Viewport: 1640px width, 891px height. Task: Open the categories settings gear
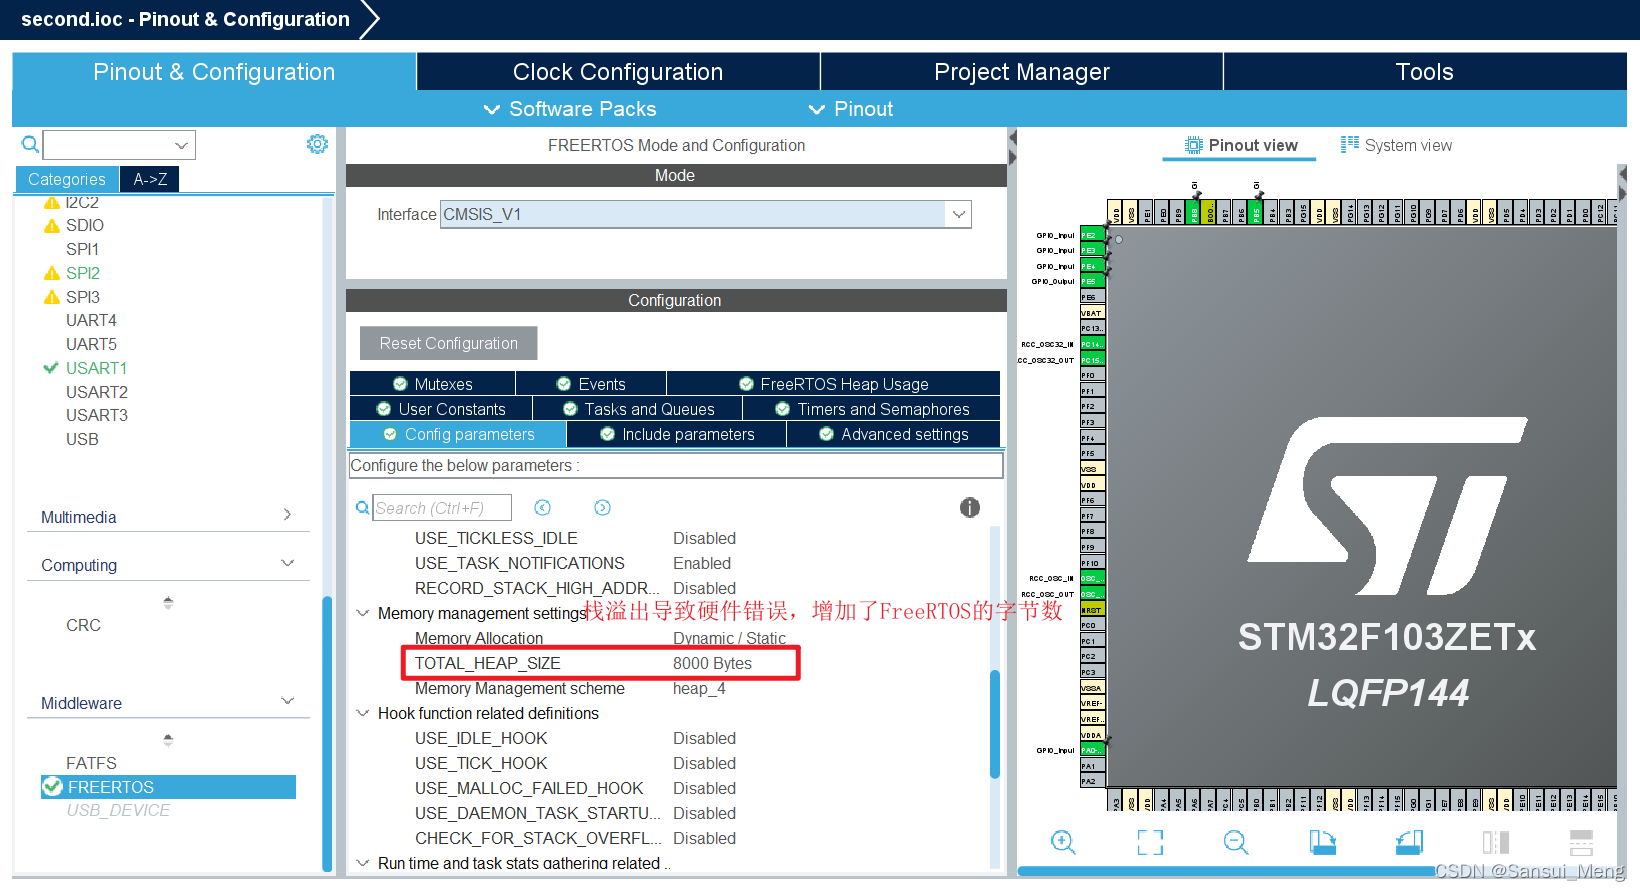pos(317,144)
